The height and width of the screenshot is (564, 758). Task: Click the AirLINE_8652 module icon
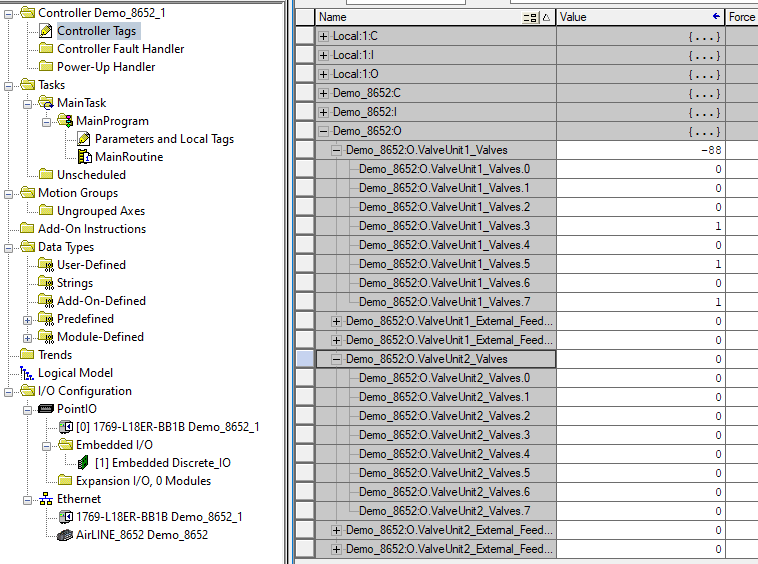click(x=65, y=535)
